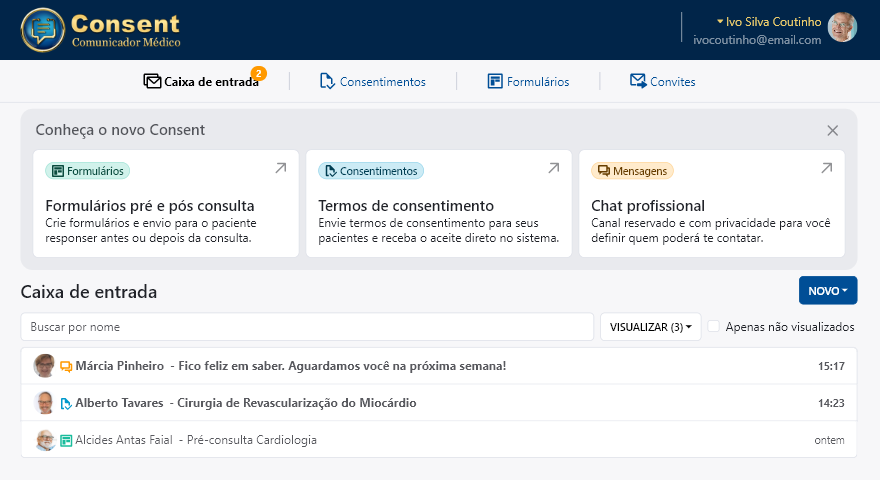
Task: Click the Consent speech-bubble logo icon
Action: pos(41,30)
